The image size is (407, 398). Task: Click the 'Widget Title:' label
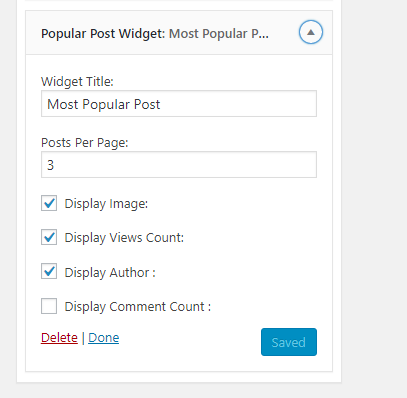click(77, 82)
